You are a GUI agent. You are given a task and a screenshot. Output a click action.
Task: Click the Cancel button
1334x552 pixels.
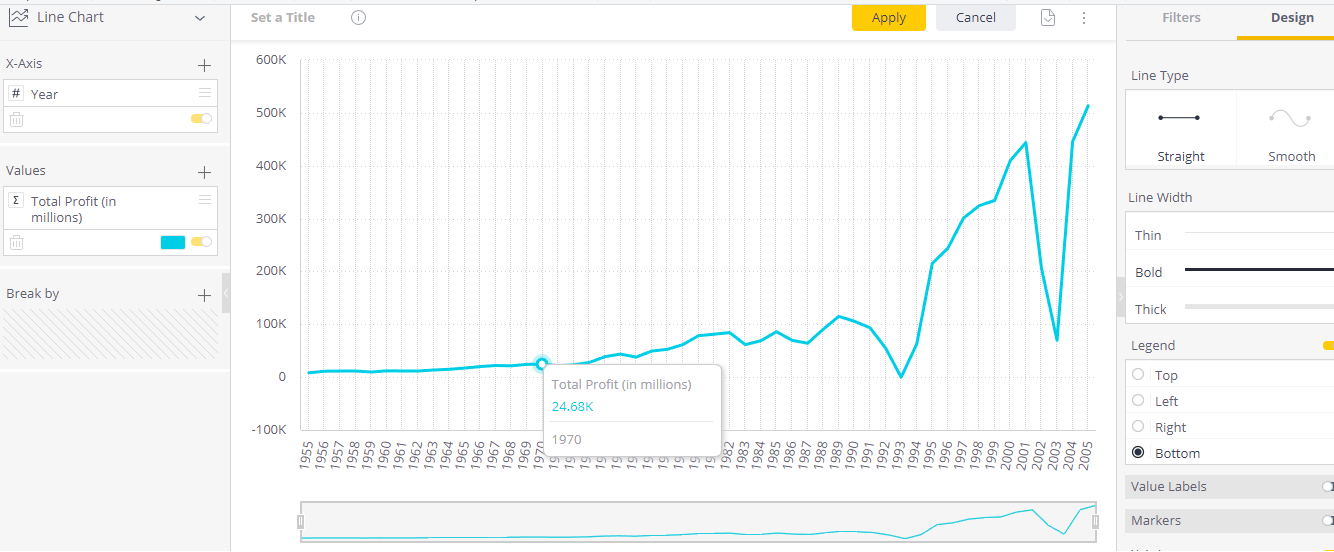(976, 17)
